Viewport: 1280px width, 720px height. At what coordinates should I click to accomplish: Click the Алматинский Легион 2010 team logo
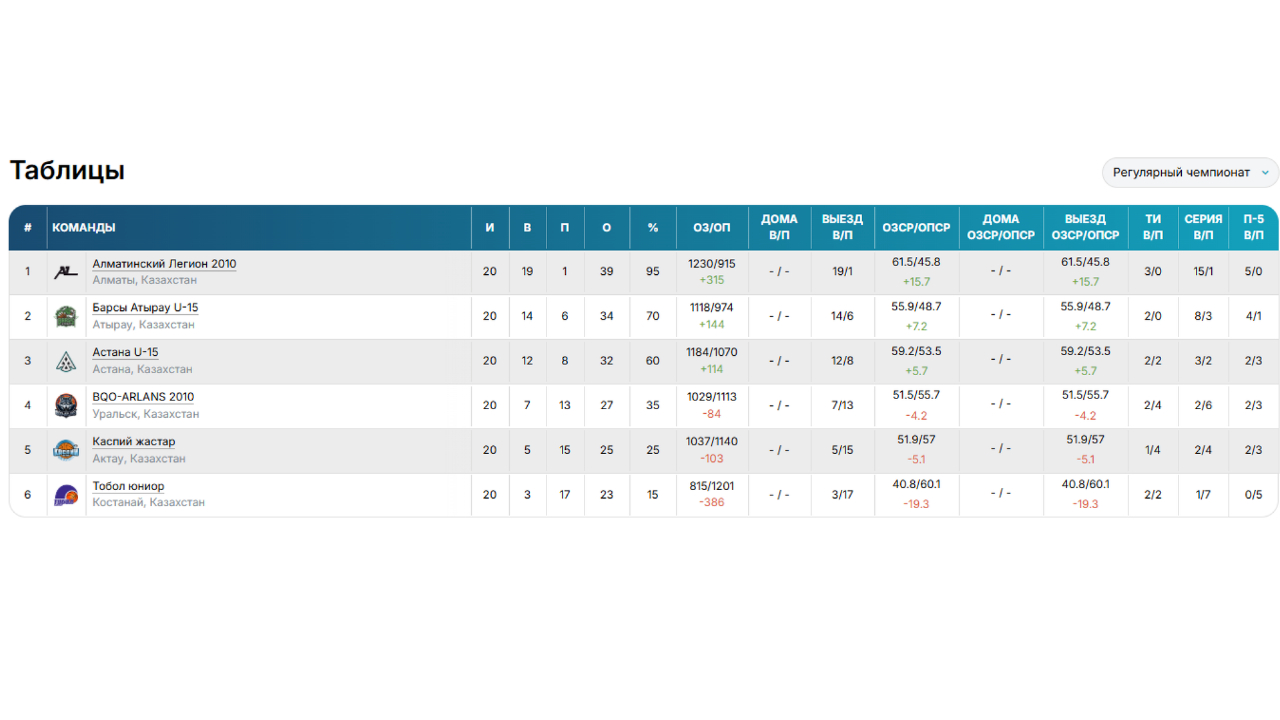click(x=66, y=272)
